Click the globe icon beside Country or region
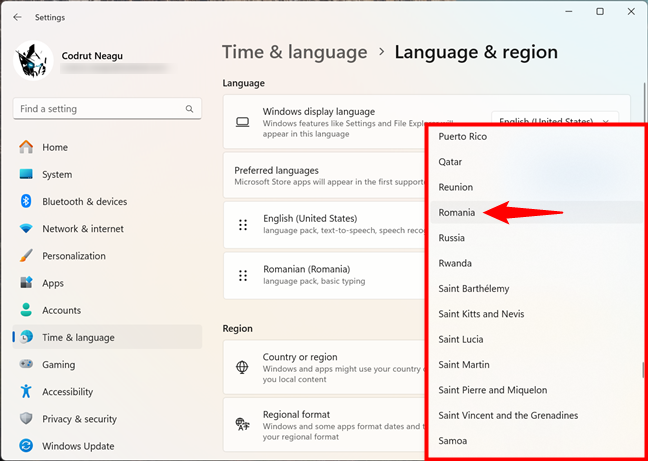The image size is (648, 461). (x=242, y=367)
